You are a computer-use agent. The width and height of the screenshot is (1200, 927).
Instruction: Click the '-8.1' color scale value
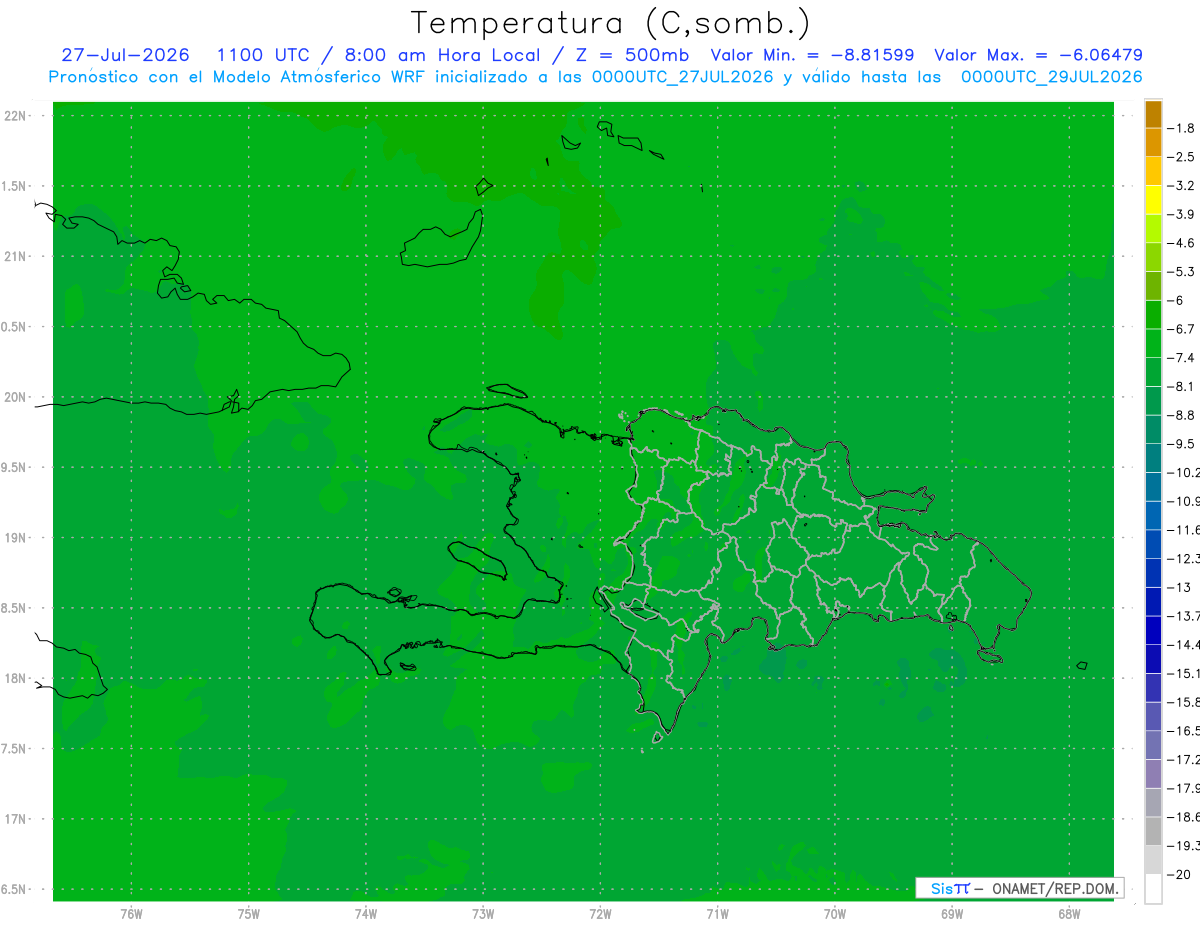(1181, 387)
